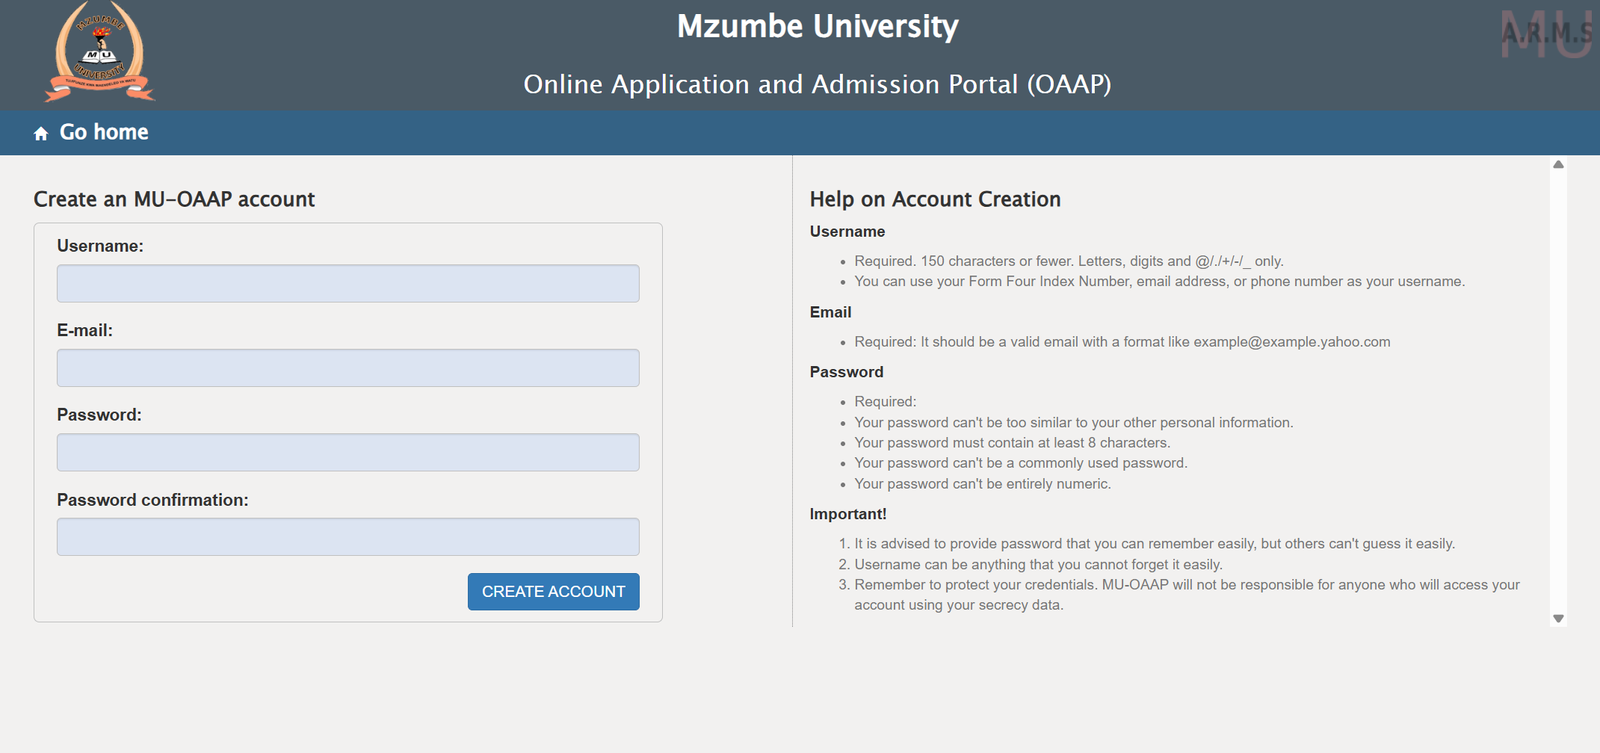
Task: Click the "Help on Account Creation" heading
Action: 935,199
